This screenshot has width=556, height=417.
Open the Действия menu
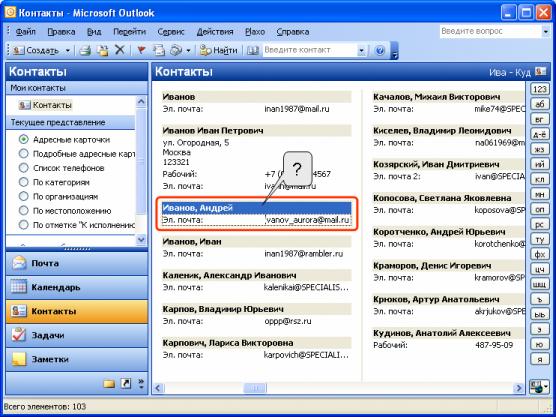coord(215,32)
